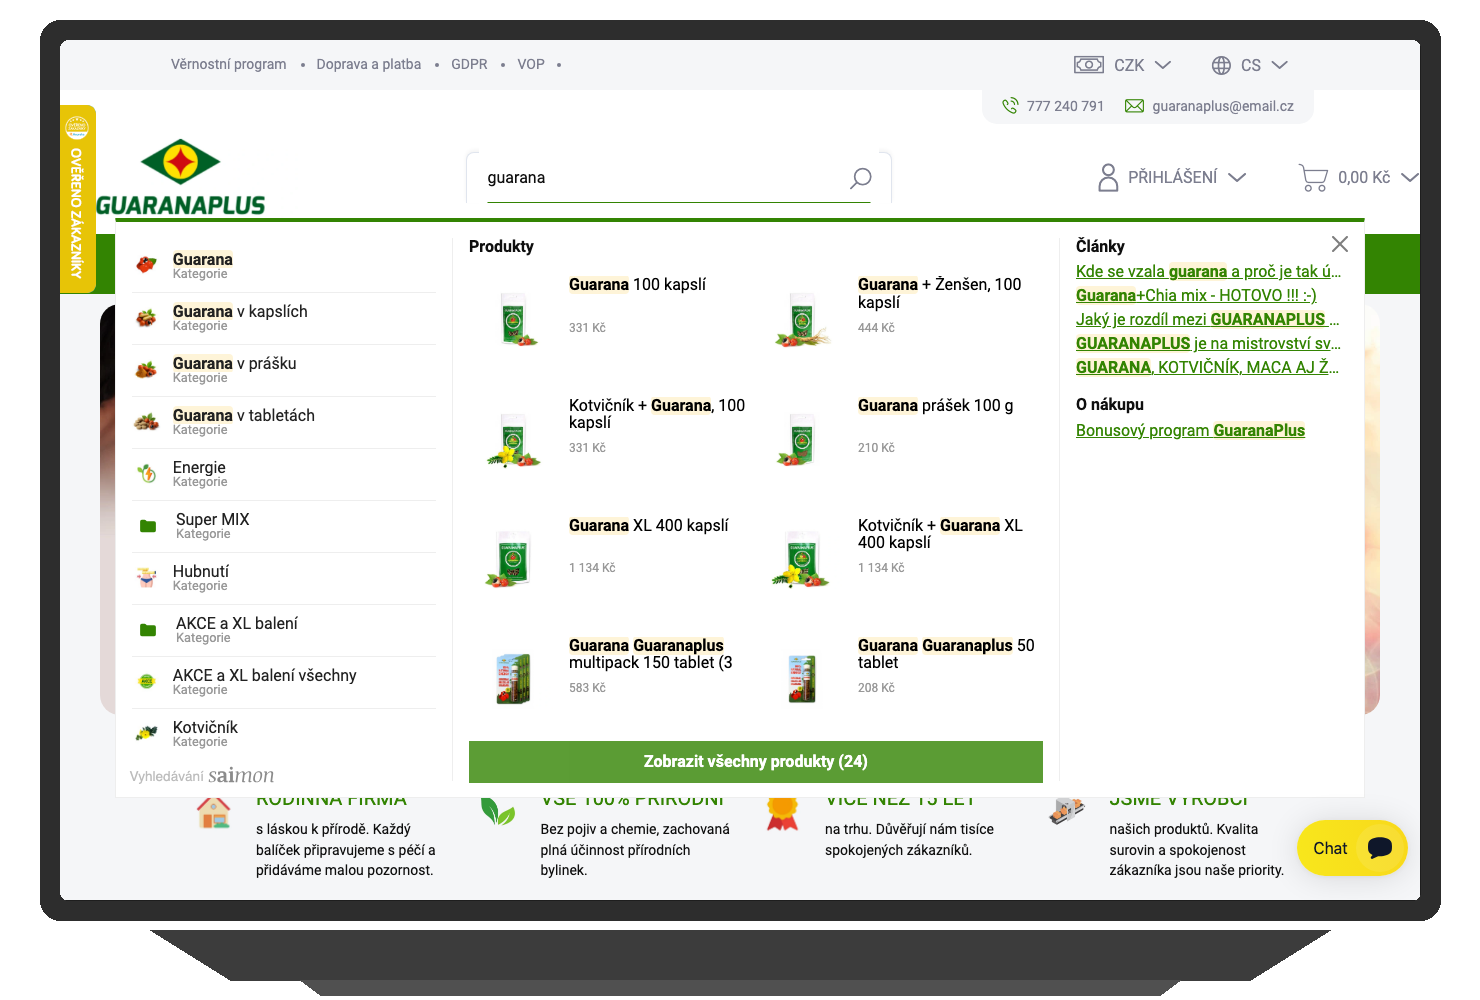Choose the Guarana v prášku category

pos(234,364)
